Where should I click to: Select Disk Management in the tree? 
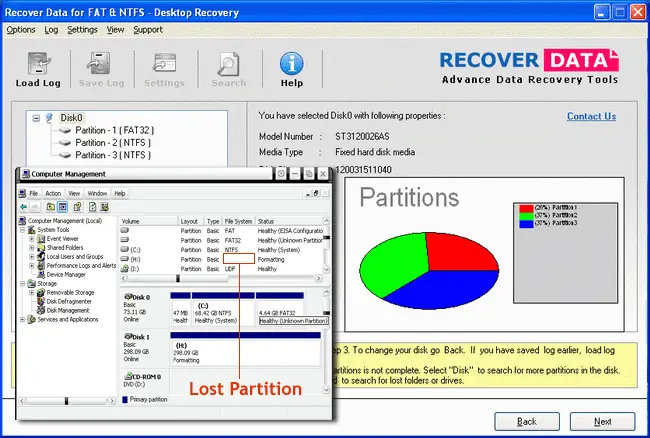[68, 311]
